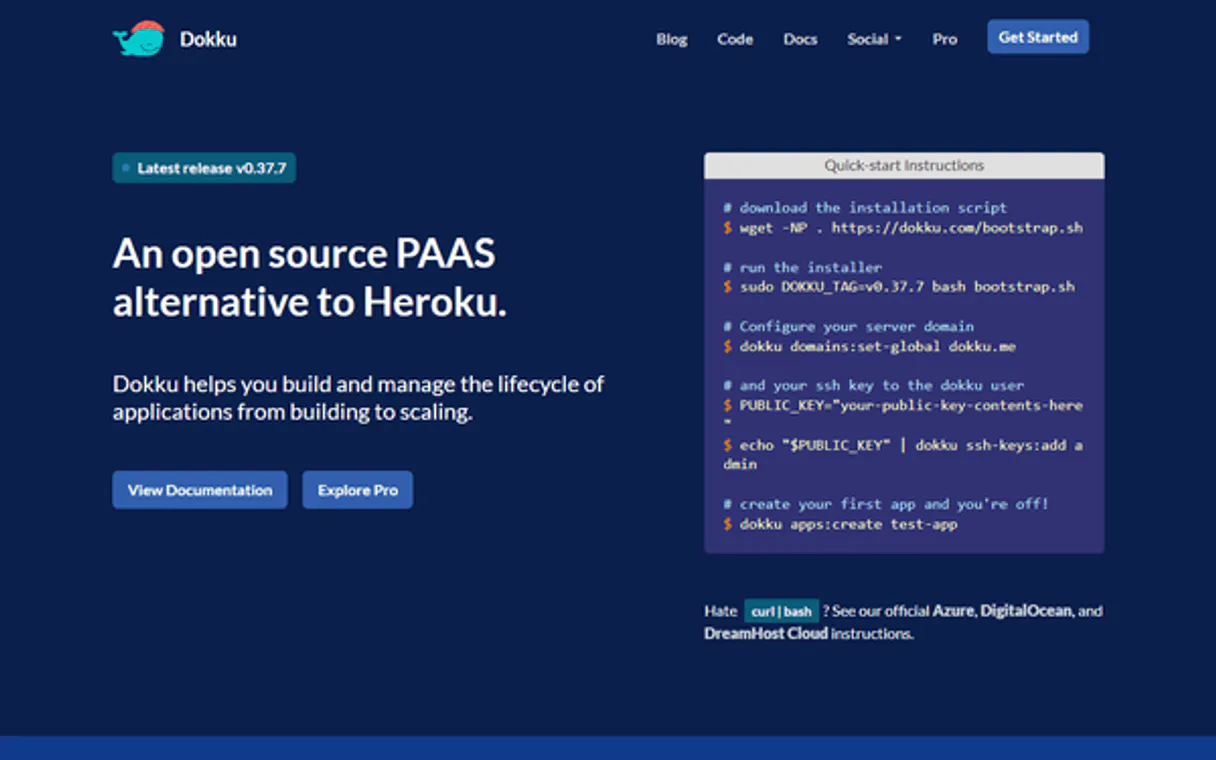Follow the DreamHost Cloud link
Image resolution: width=1216 pixels, height=760 pixels.
(x=765, y=633)
